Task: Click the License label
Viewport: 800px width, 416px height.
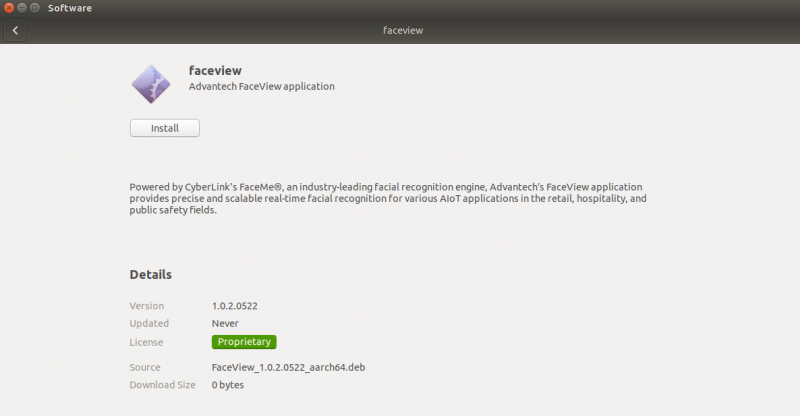Action: point(145,342)
